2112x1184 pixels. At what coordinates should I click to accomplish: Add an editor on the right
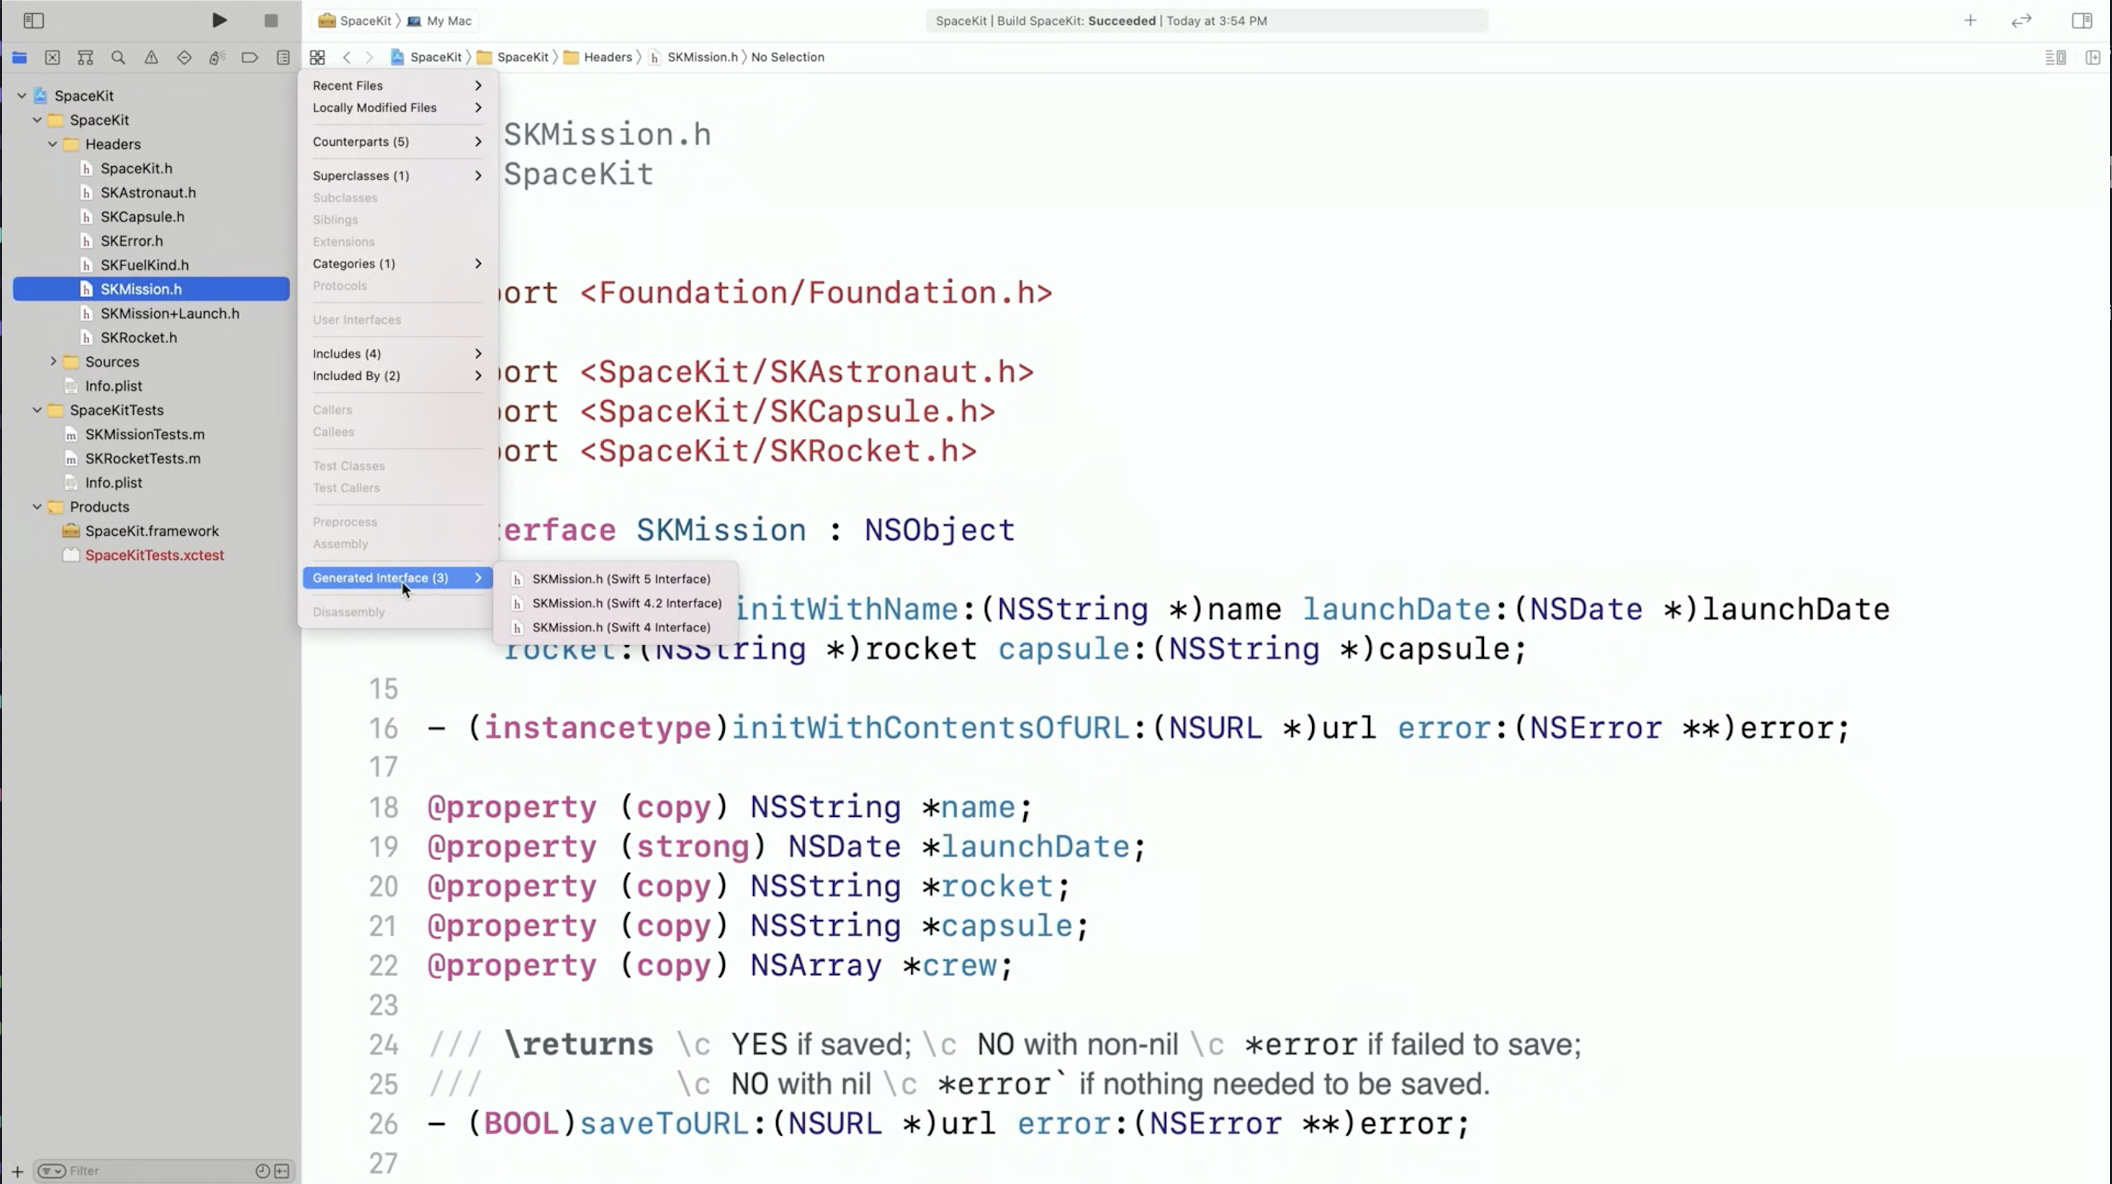coord(2093,57)
